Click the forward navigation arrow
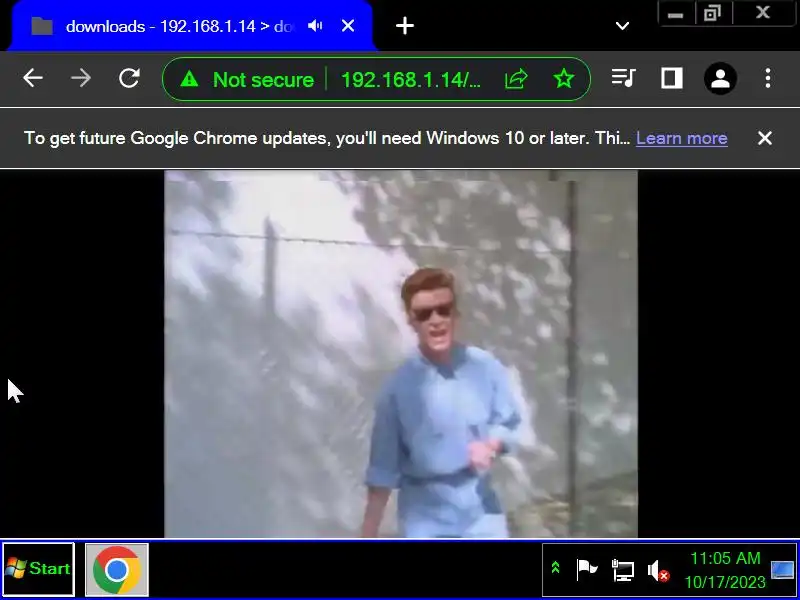Screen dimensions: 800x600 (81, 79)
